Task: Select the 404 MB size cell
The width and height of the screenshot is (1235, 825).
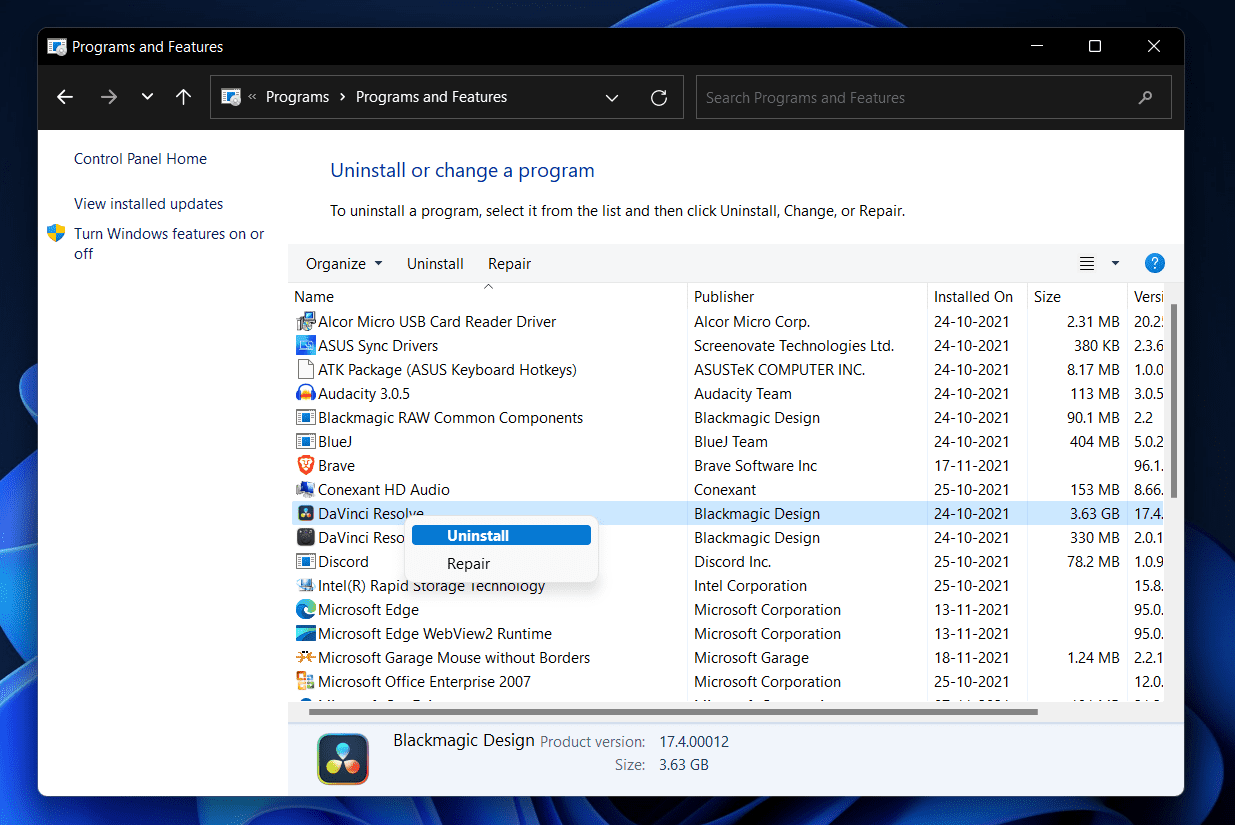Action: 1095,442
